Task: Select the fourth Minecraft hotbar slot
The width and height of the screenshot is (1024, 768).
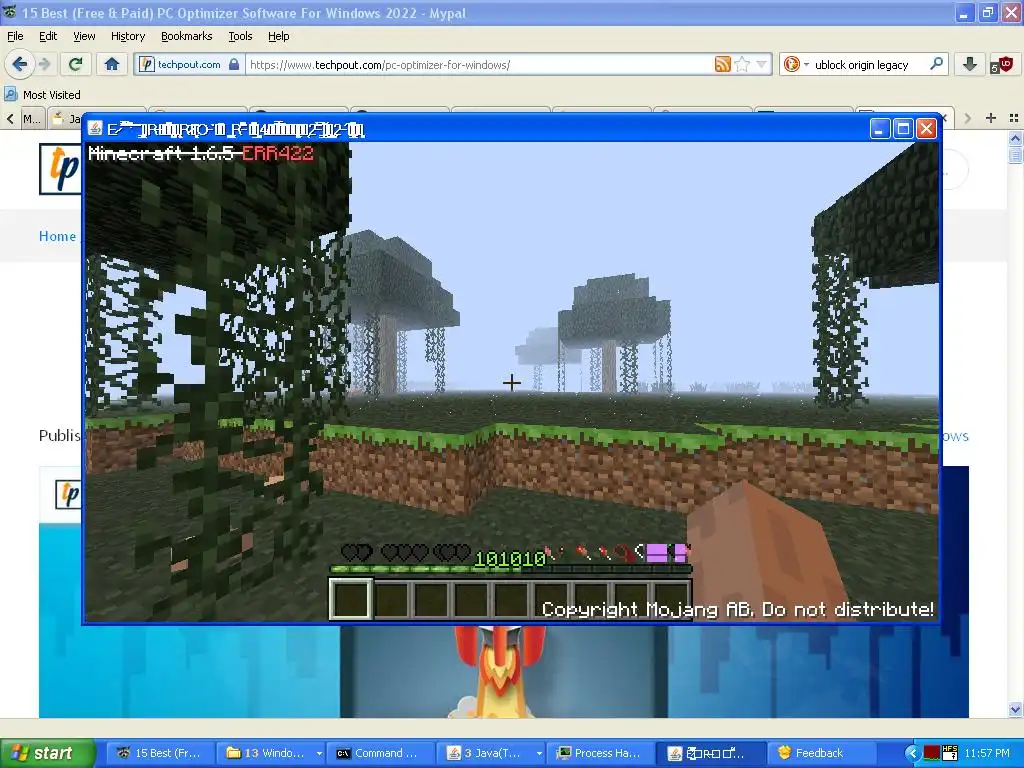Action: 471,599
